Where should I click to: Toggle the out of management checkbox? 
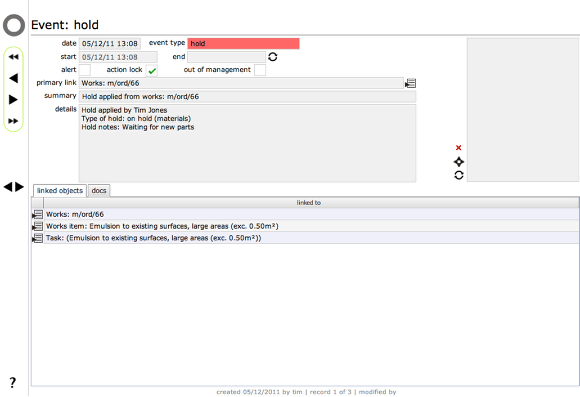click(x=260, y=70)
